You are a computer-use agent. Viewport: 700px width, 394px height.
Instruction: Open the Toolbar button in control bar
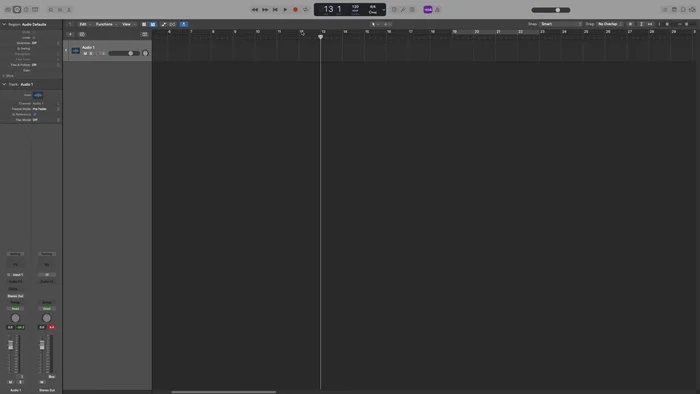35,9
